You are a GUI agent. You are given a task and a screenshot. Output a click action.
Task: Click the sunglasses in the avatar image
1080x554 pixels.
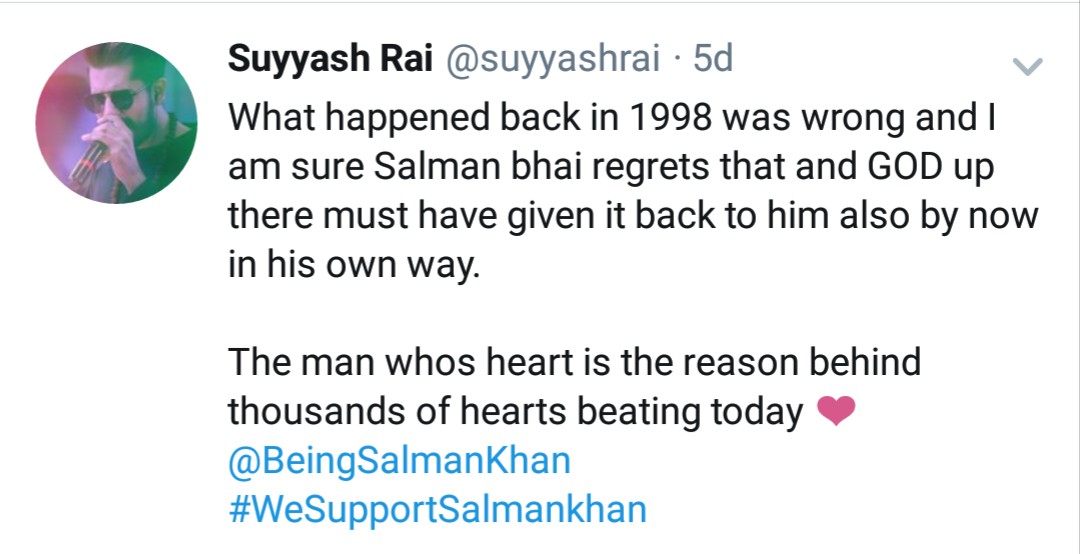coord(110,100)
